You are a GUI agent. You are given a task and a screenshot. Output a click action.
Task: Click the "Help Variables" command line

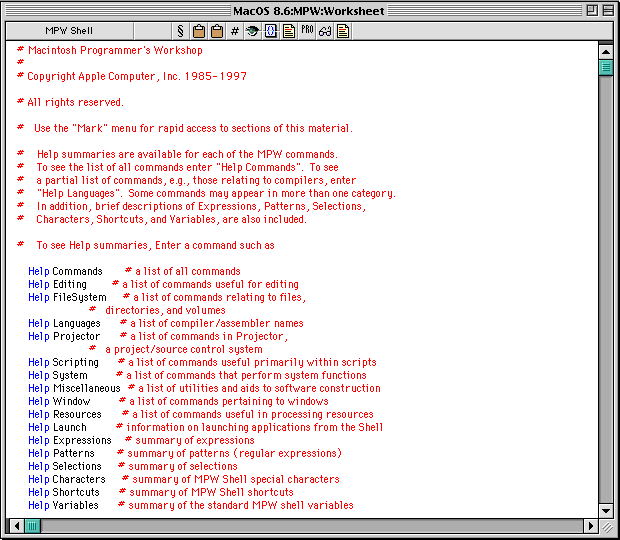pos(64,505)
